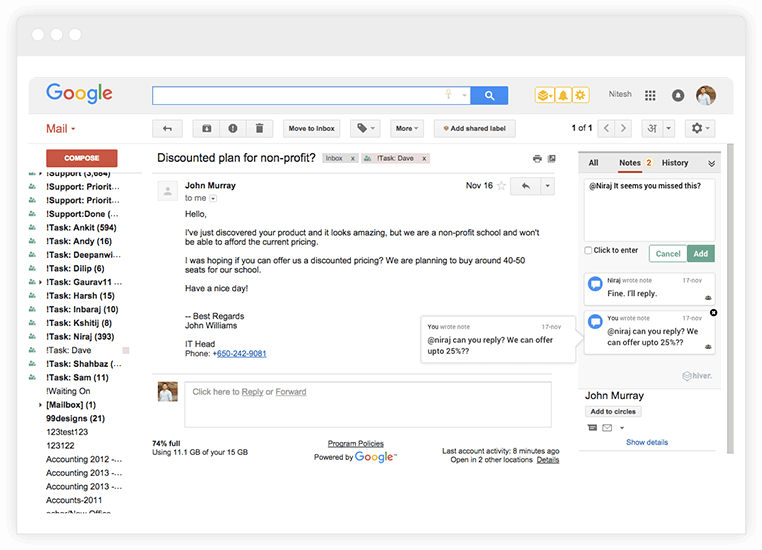Click the blue search button
The height and width of the screenshot is (550, 762).
point(489,96)
